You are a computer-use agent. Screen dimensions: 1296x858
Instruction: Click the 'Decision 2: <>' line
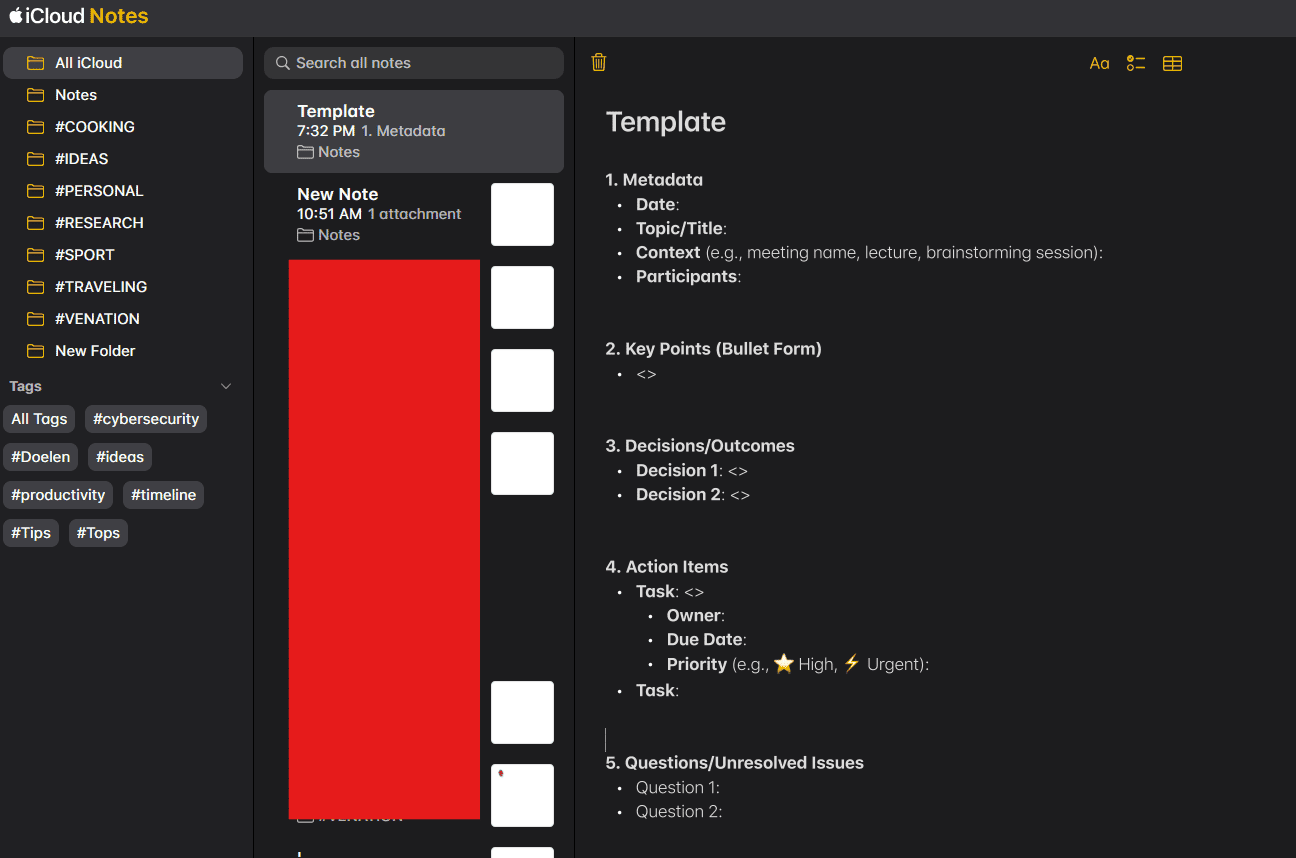(693, 494)
